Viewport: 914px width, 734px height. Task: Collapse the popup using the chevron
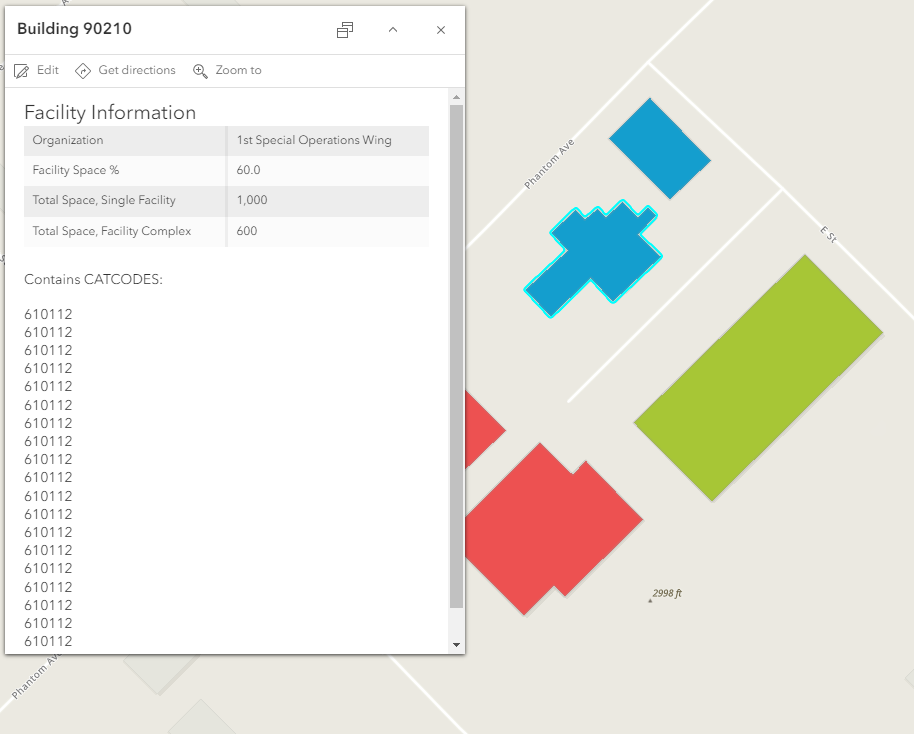tap(392, 30)
